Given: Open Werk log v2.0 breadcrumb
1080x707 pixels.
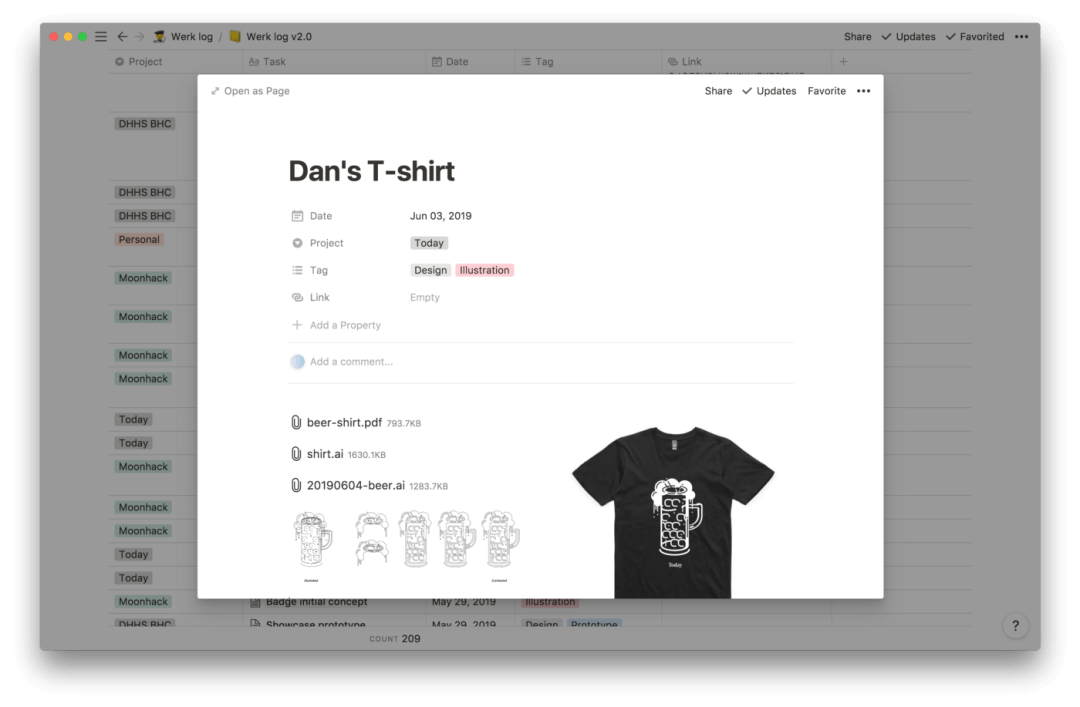Looking at the screenshot, I should pos(279,37).
